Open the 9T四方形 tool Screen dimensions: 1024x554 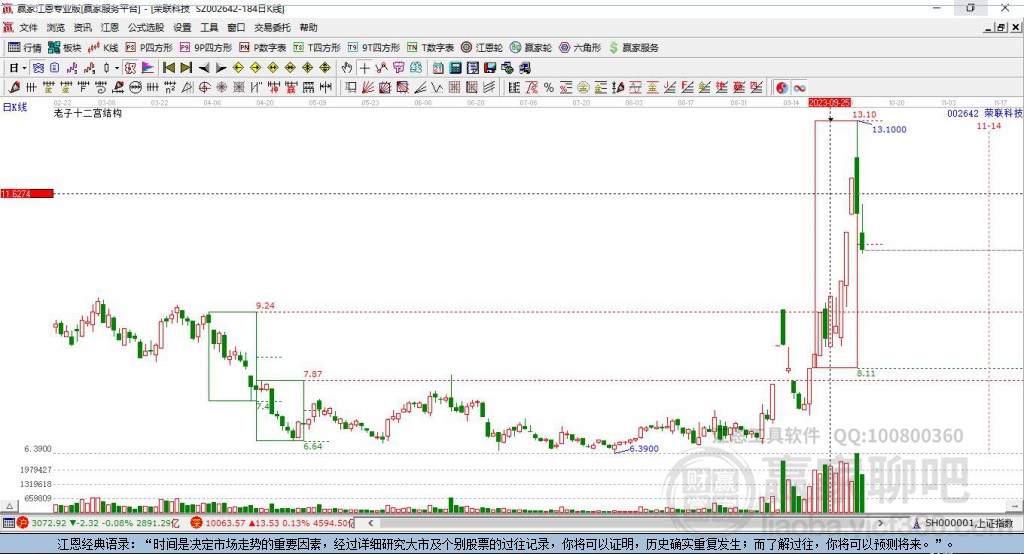point(374,48)
